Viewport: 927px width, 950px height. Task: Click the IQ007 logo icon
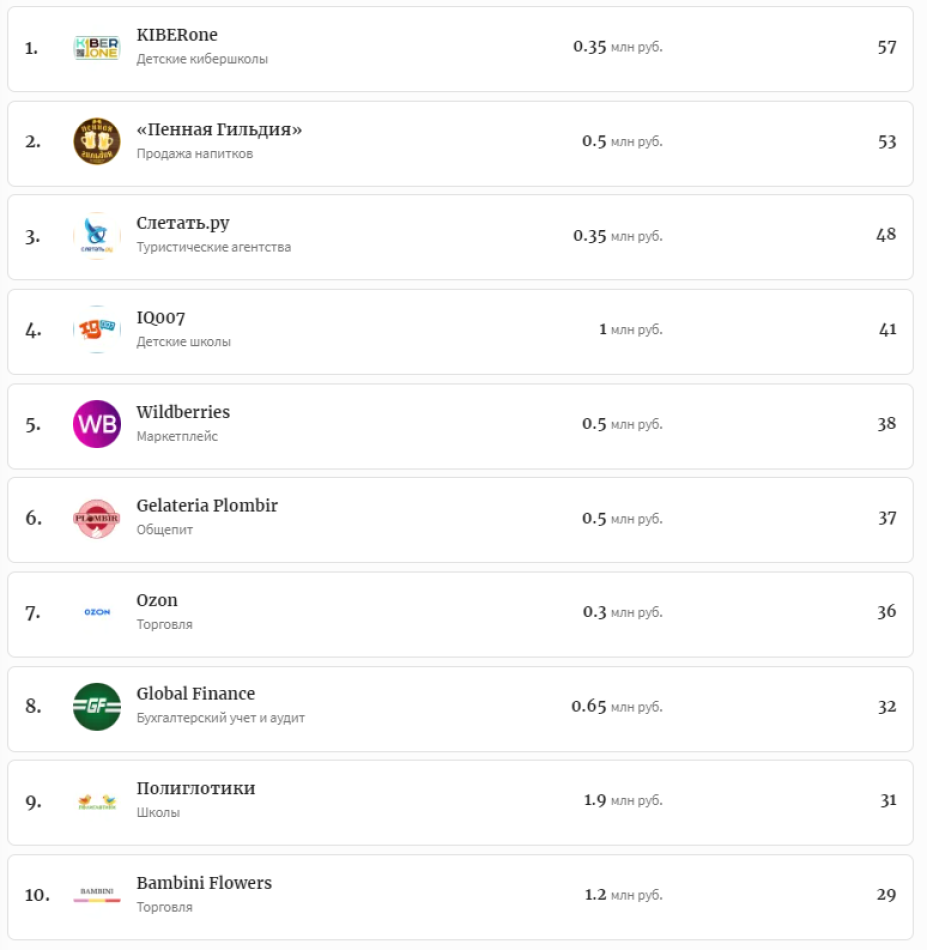click(x=97, y=330)
